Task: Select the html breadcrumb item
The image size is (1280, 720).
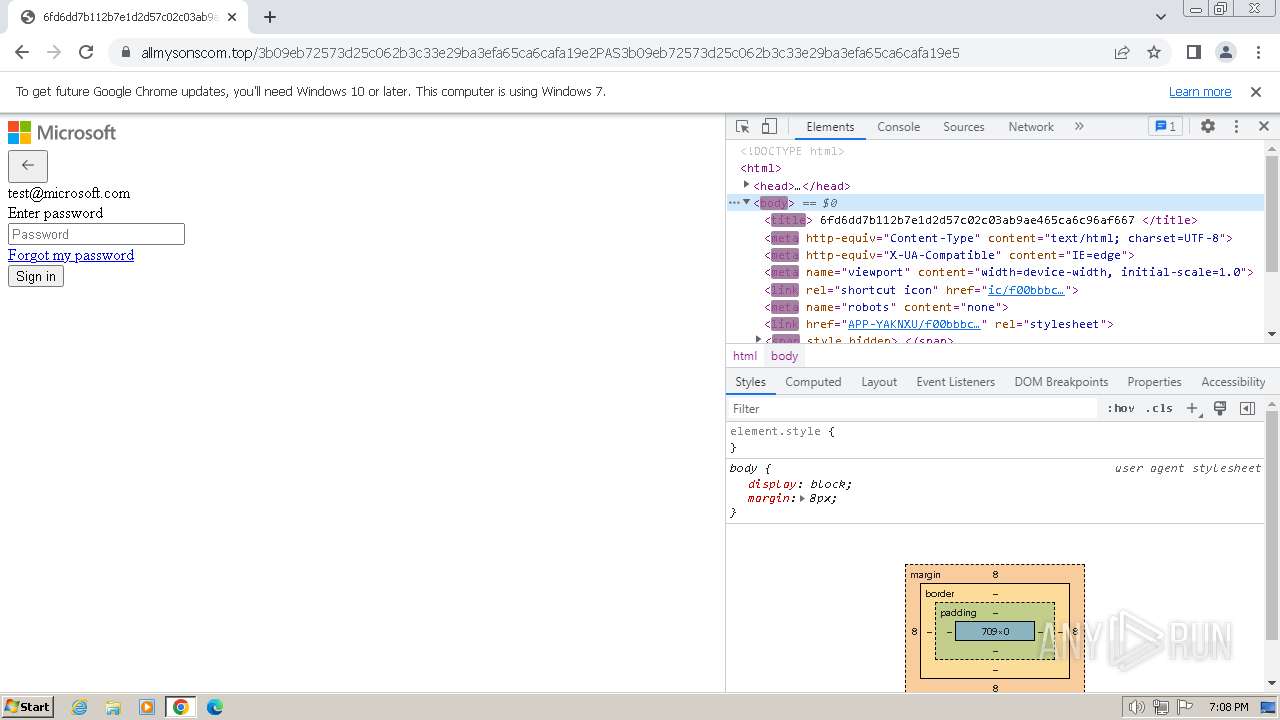Action: pos(745,356)
